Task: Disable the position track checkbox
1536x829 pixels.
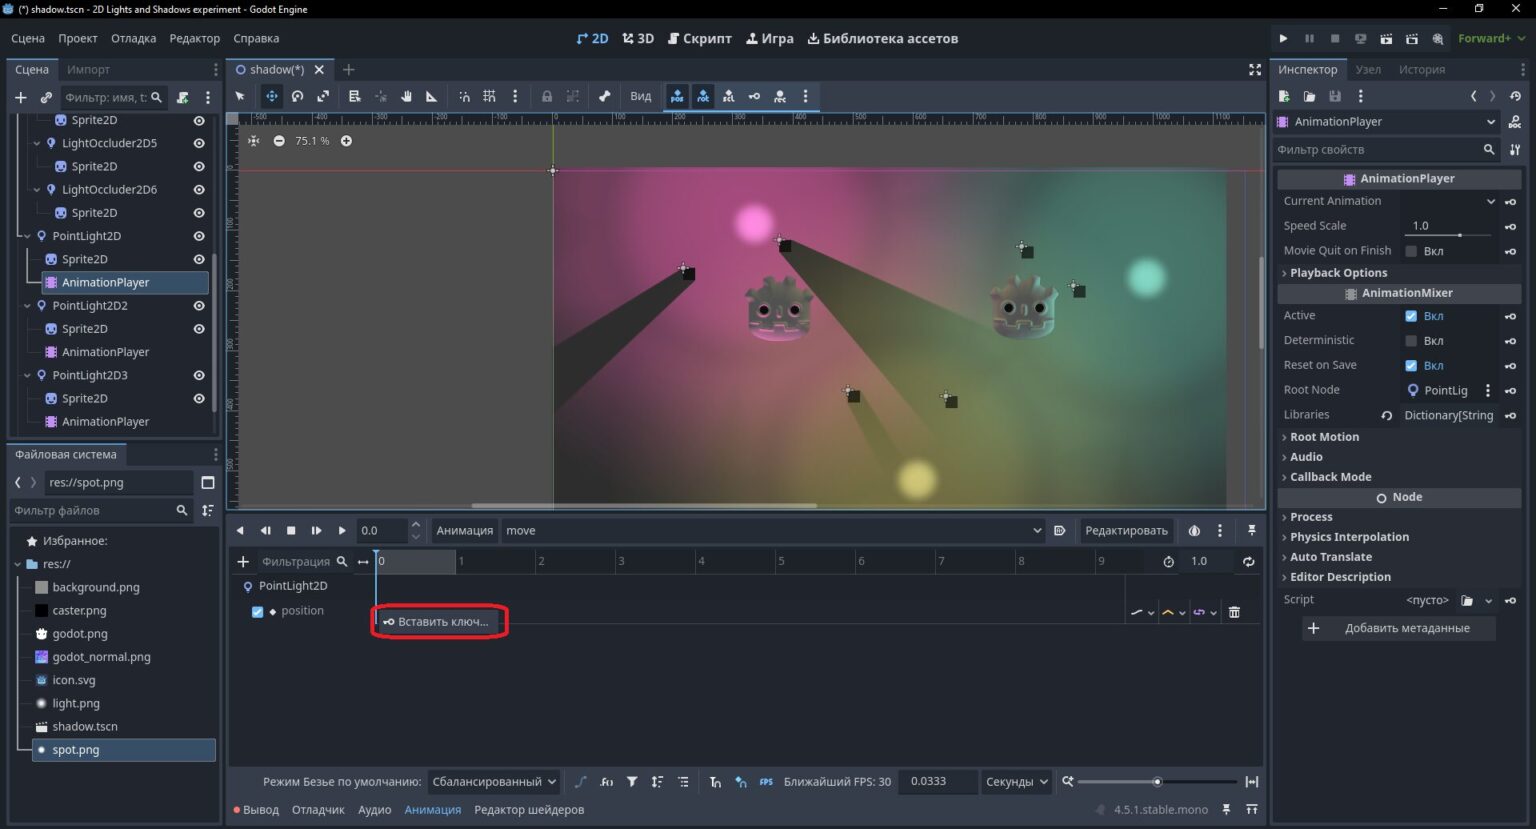Action: [257, 612]
